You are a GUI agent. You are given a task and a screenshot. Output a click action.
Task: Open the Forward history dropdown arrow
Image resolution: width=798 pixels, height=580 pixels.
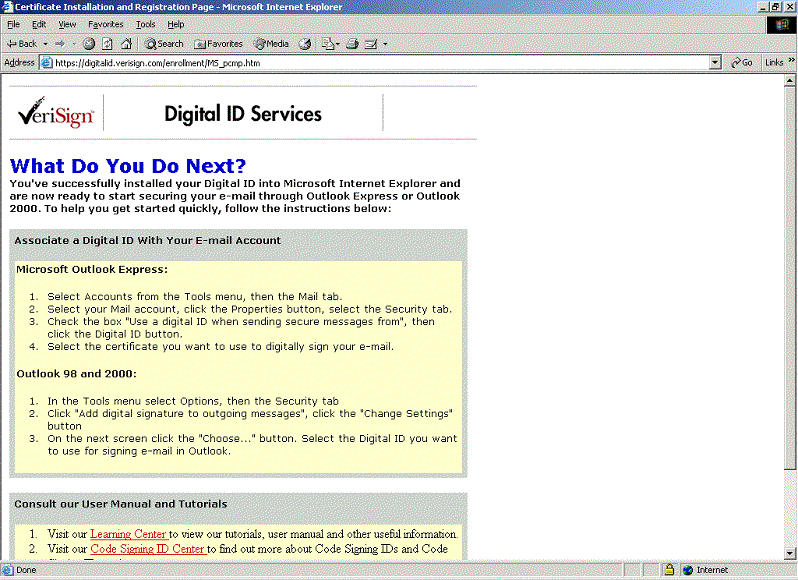[x=74, y=44]
